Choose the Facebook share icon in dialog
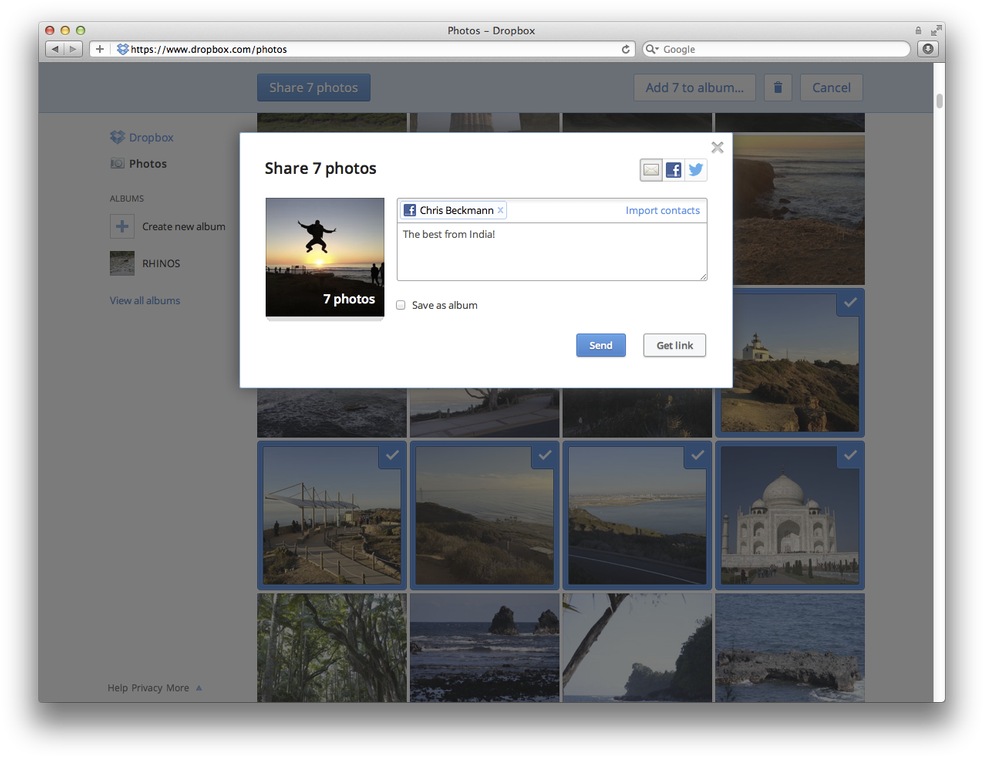 [x=673, y=170]
